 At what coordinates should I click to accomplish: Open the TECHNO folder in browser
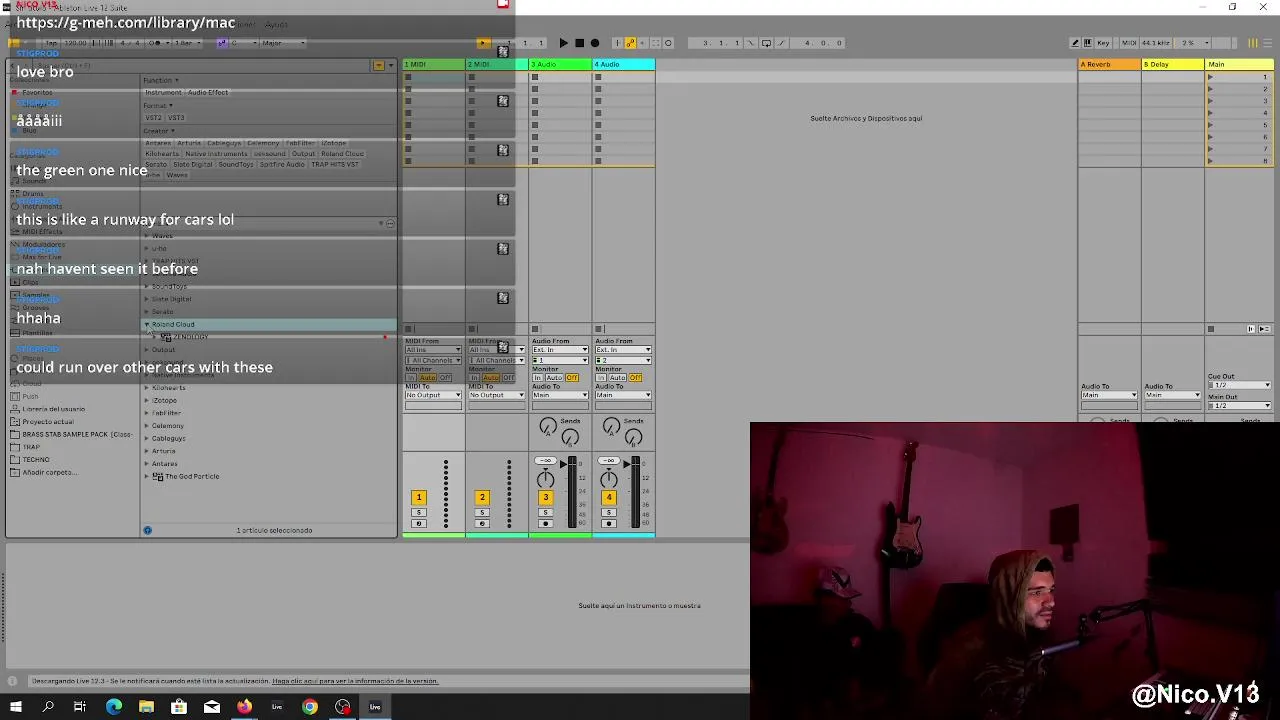36,460
